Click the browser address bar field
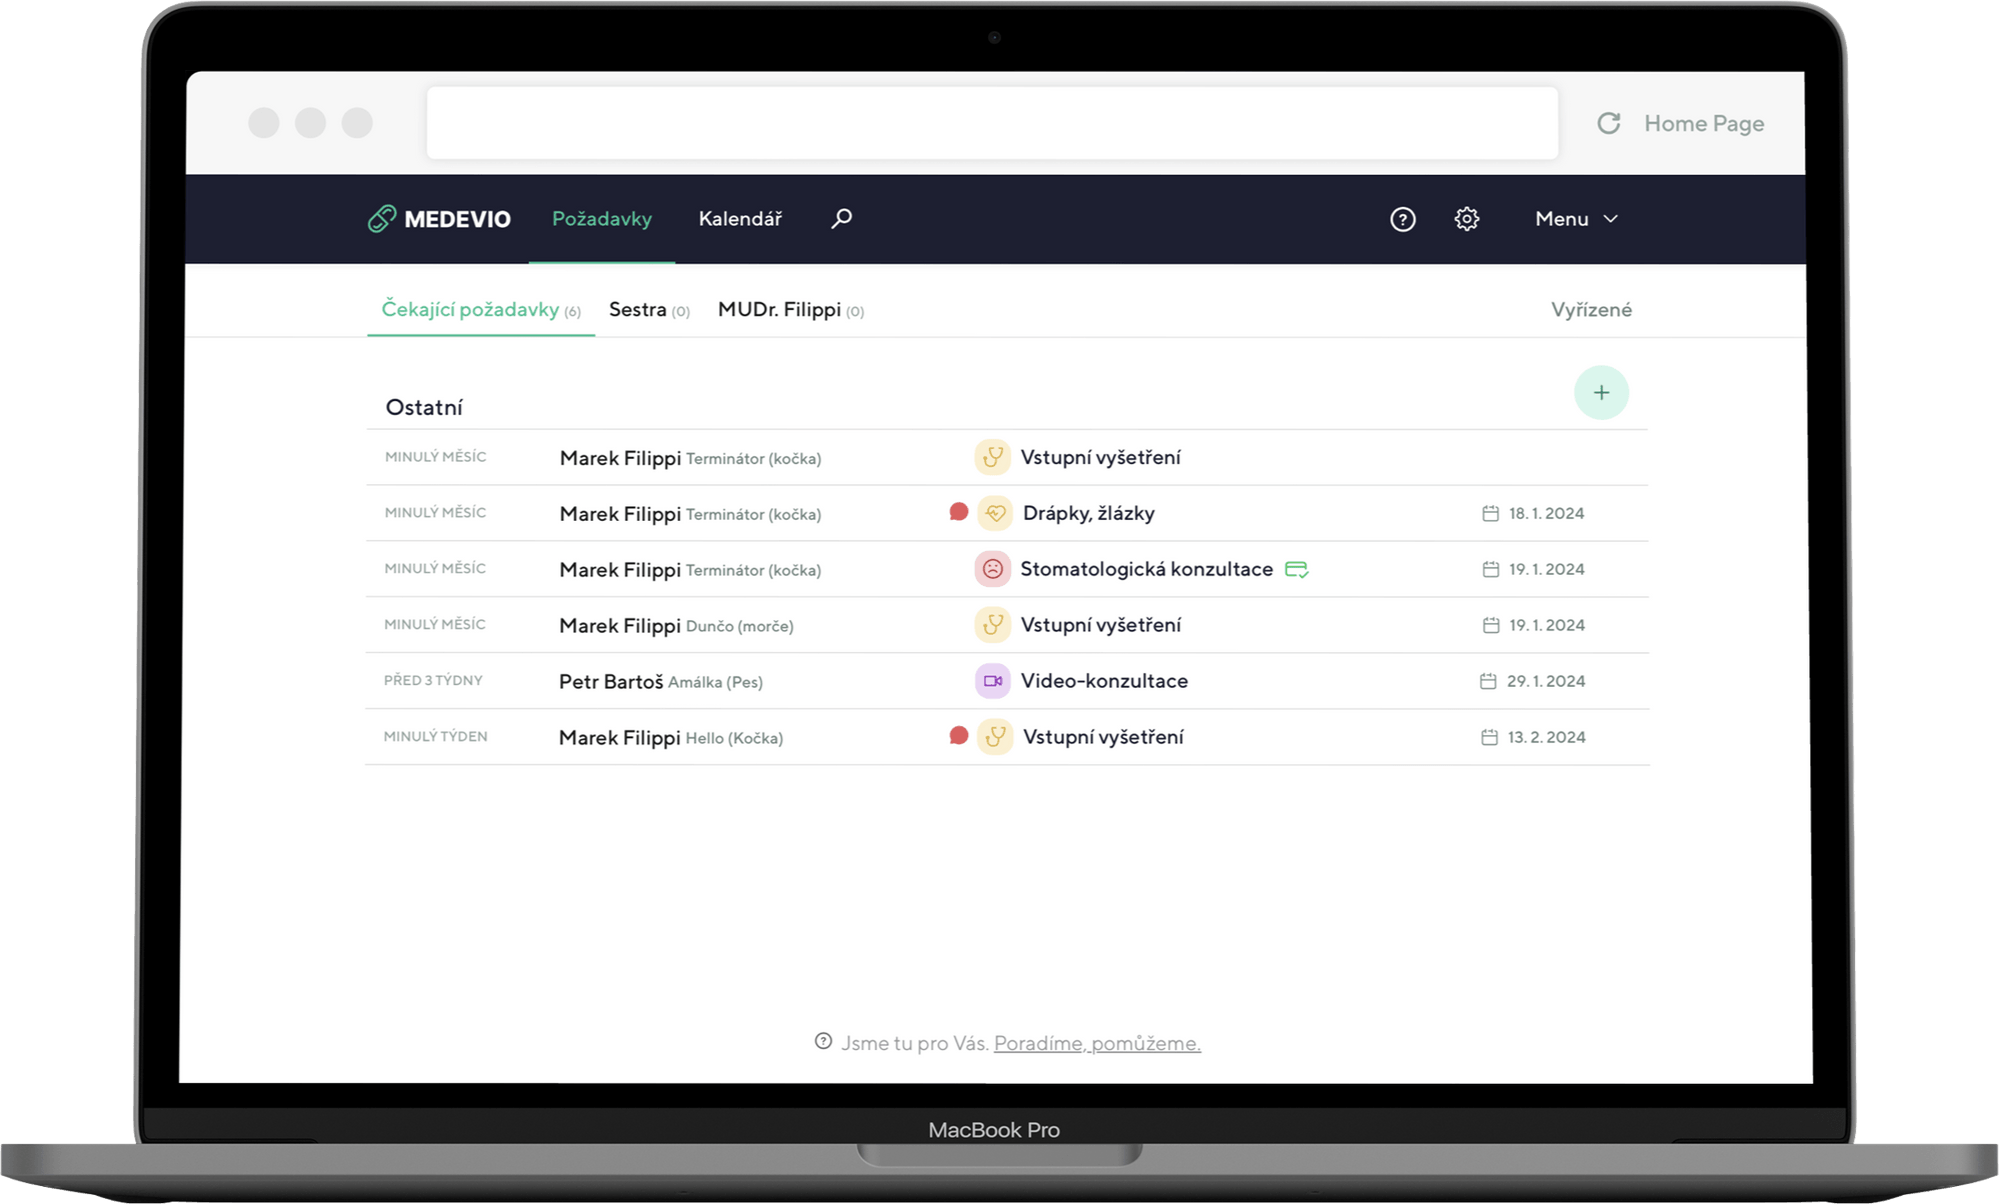This screenshot has height=1204, width=2000. coord(991,123)
